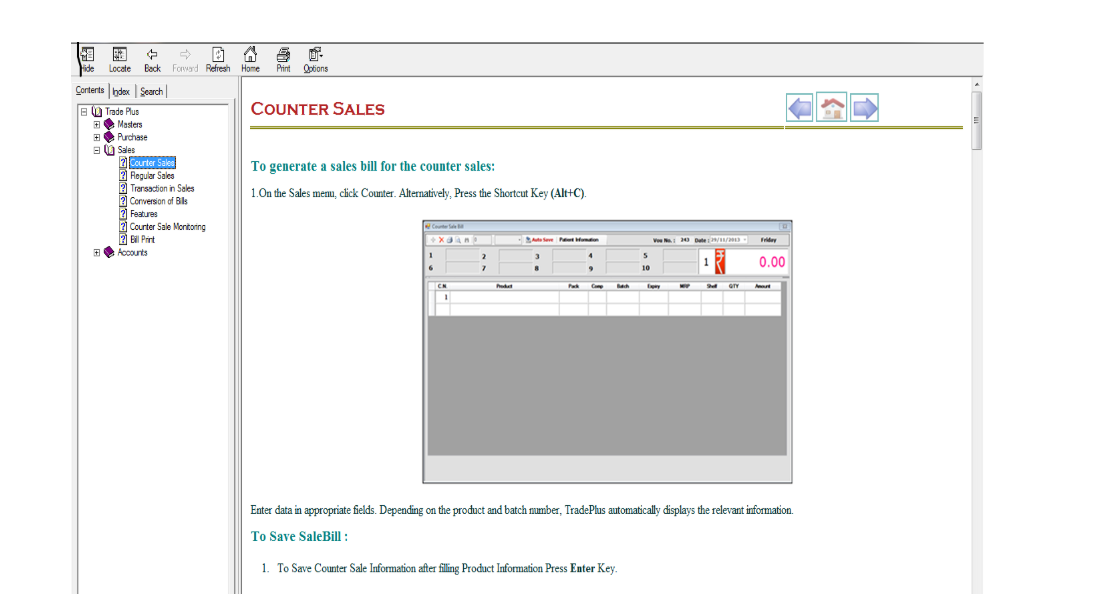Go to next topic with right arrow
The width and height of the screenshot is (1099, 594).
pyautogui.click(x=864, y=108)
